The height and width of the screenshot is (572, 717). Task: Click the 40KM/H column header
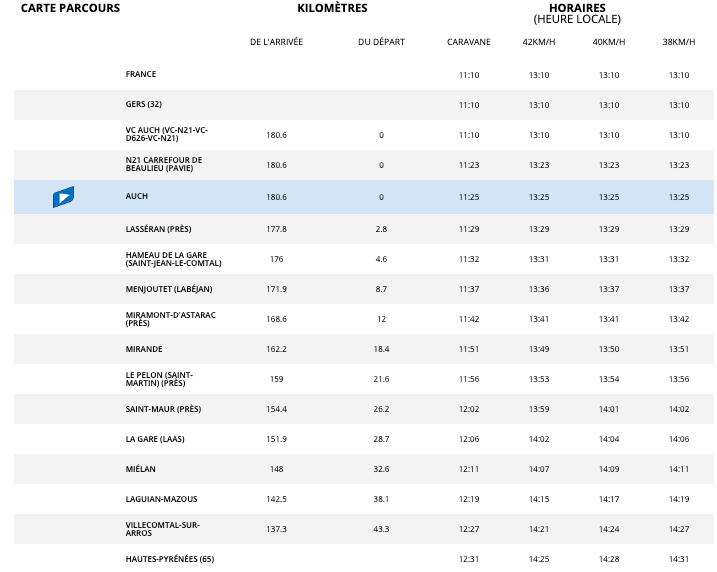click(609, 42)
